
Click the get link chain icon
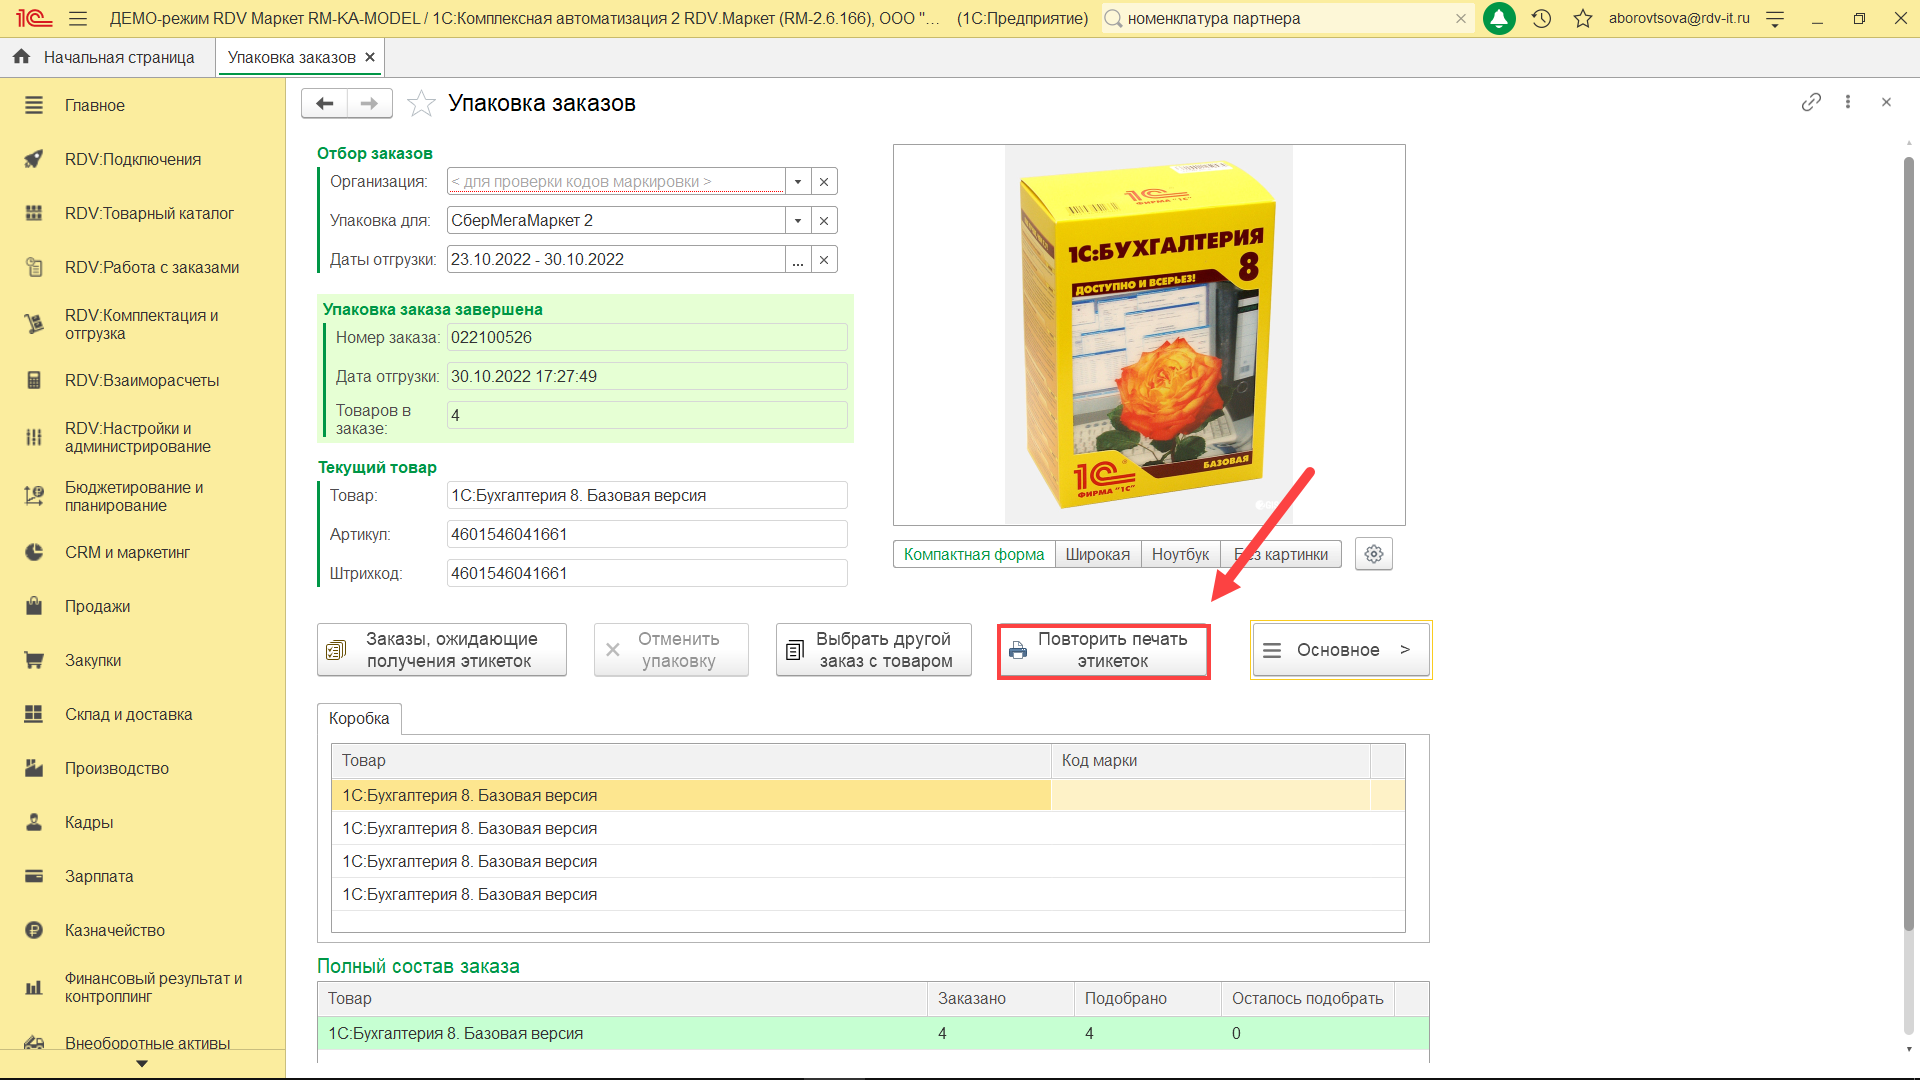point(1810,102)
